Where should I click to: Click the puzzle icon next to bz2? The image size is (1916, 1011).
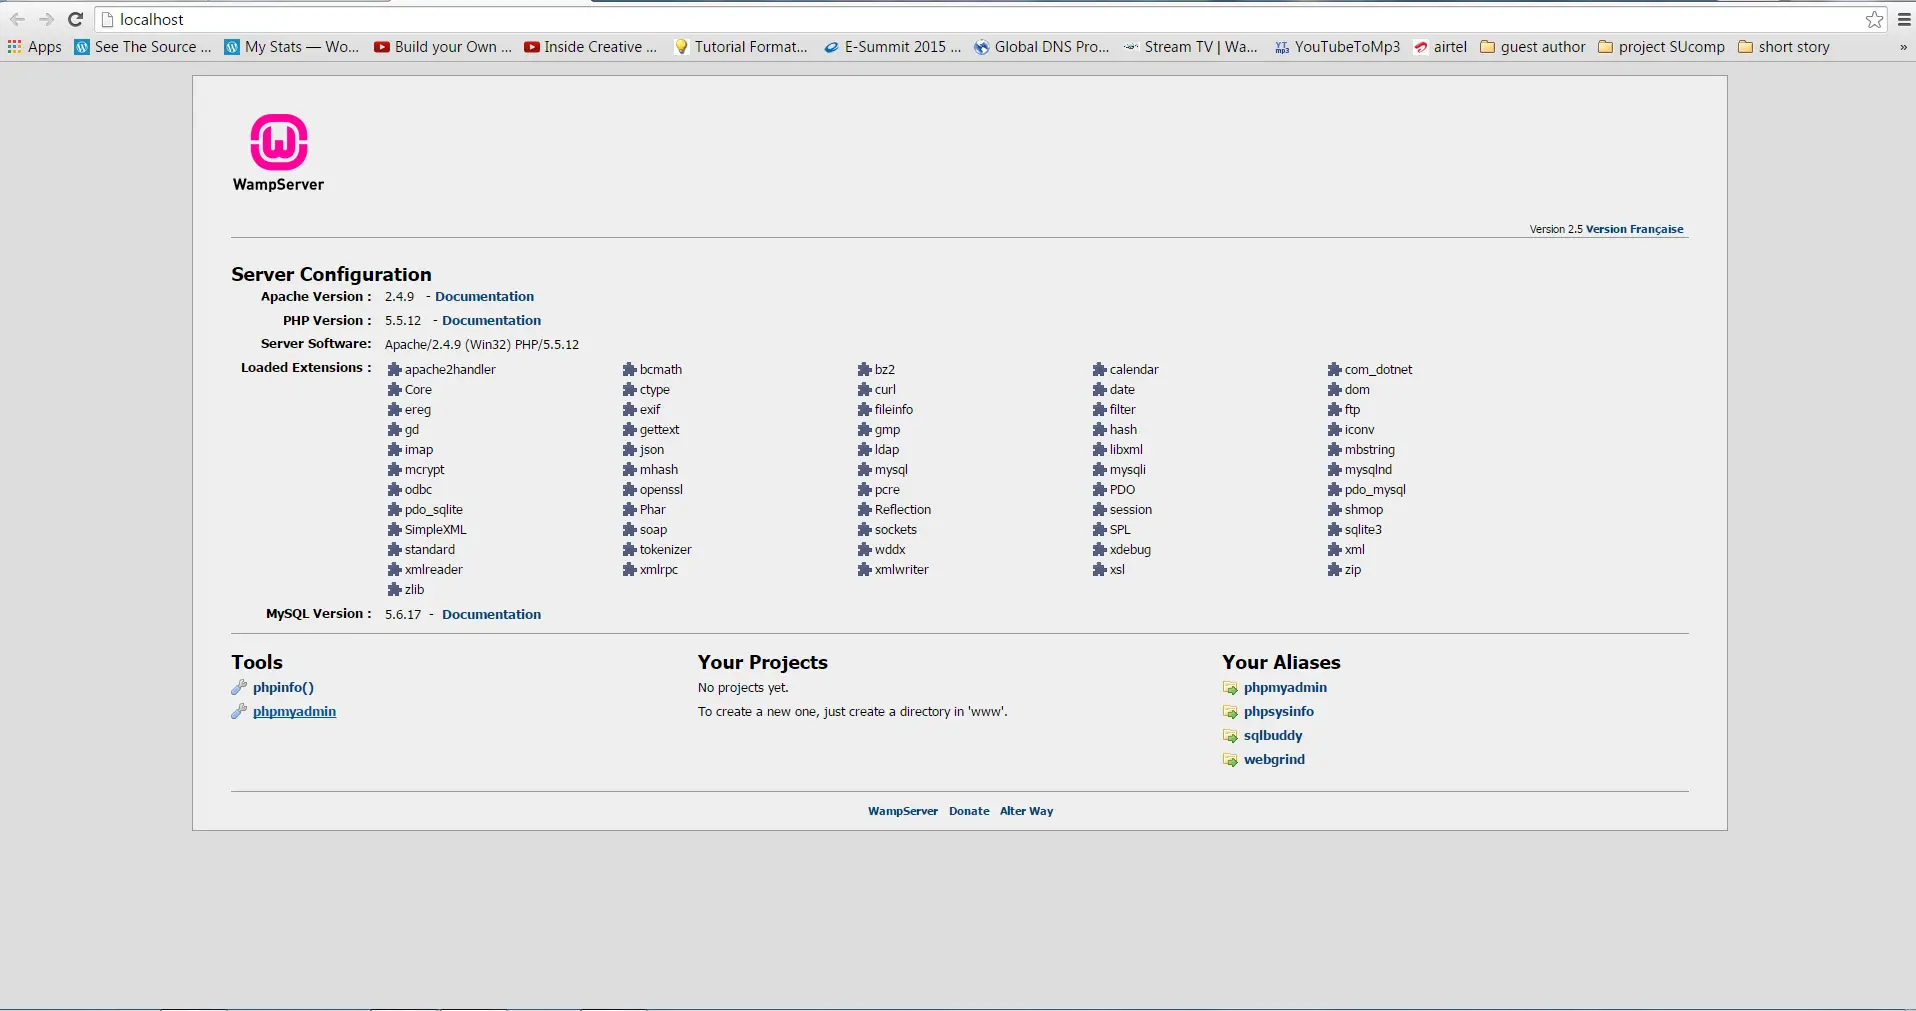click(x=864, y=369)
